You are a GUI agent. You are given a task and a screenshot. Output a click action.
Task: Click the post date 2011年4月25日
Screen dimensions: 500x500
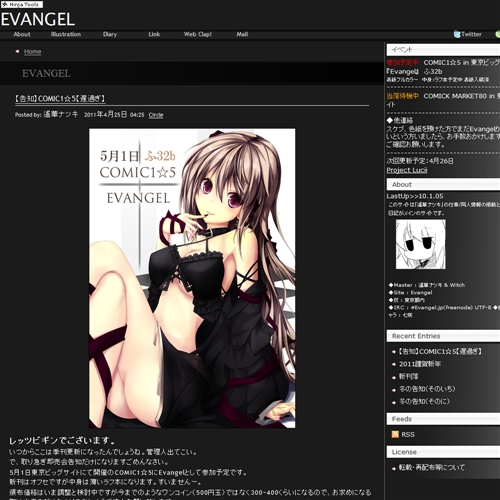(x=105, y=115)
